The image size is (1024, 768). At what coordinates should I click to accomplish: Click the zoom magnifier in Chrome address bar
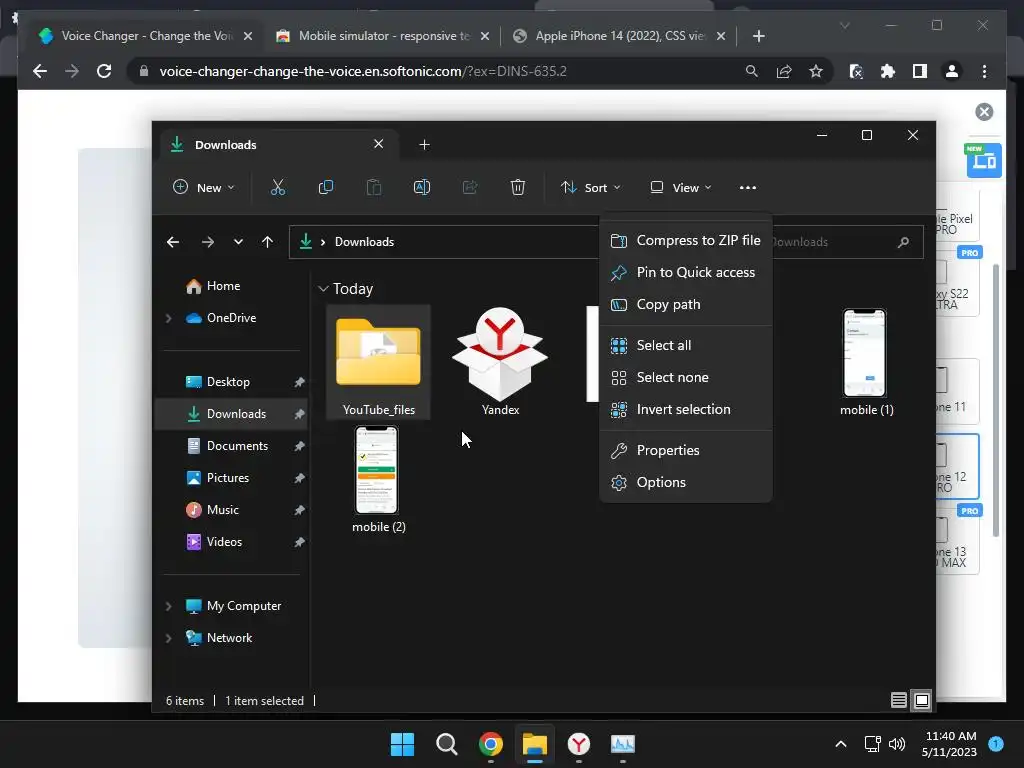(752, 71)
